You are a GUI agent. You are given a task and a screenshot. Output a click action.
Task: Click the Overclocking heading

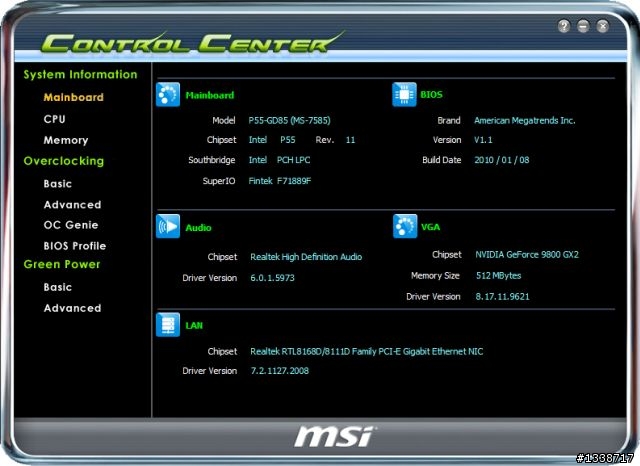tap(64, 161)
